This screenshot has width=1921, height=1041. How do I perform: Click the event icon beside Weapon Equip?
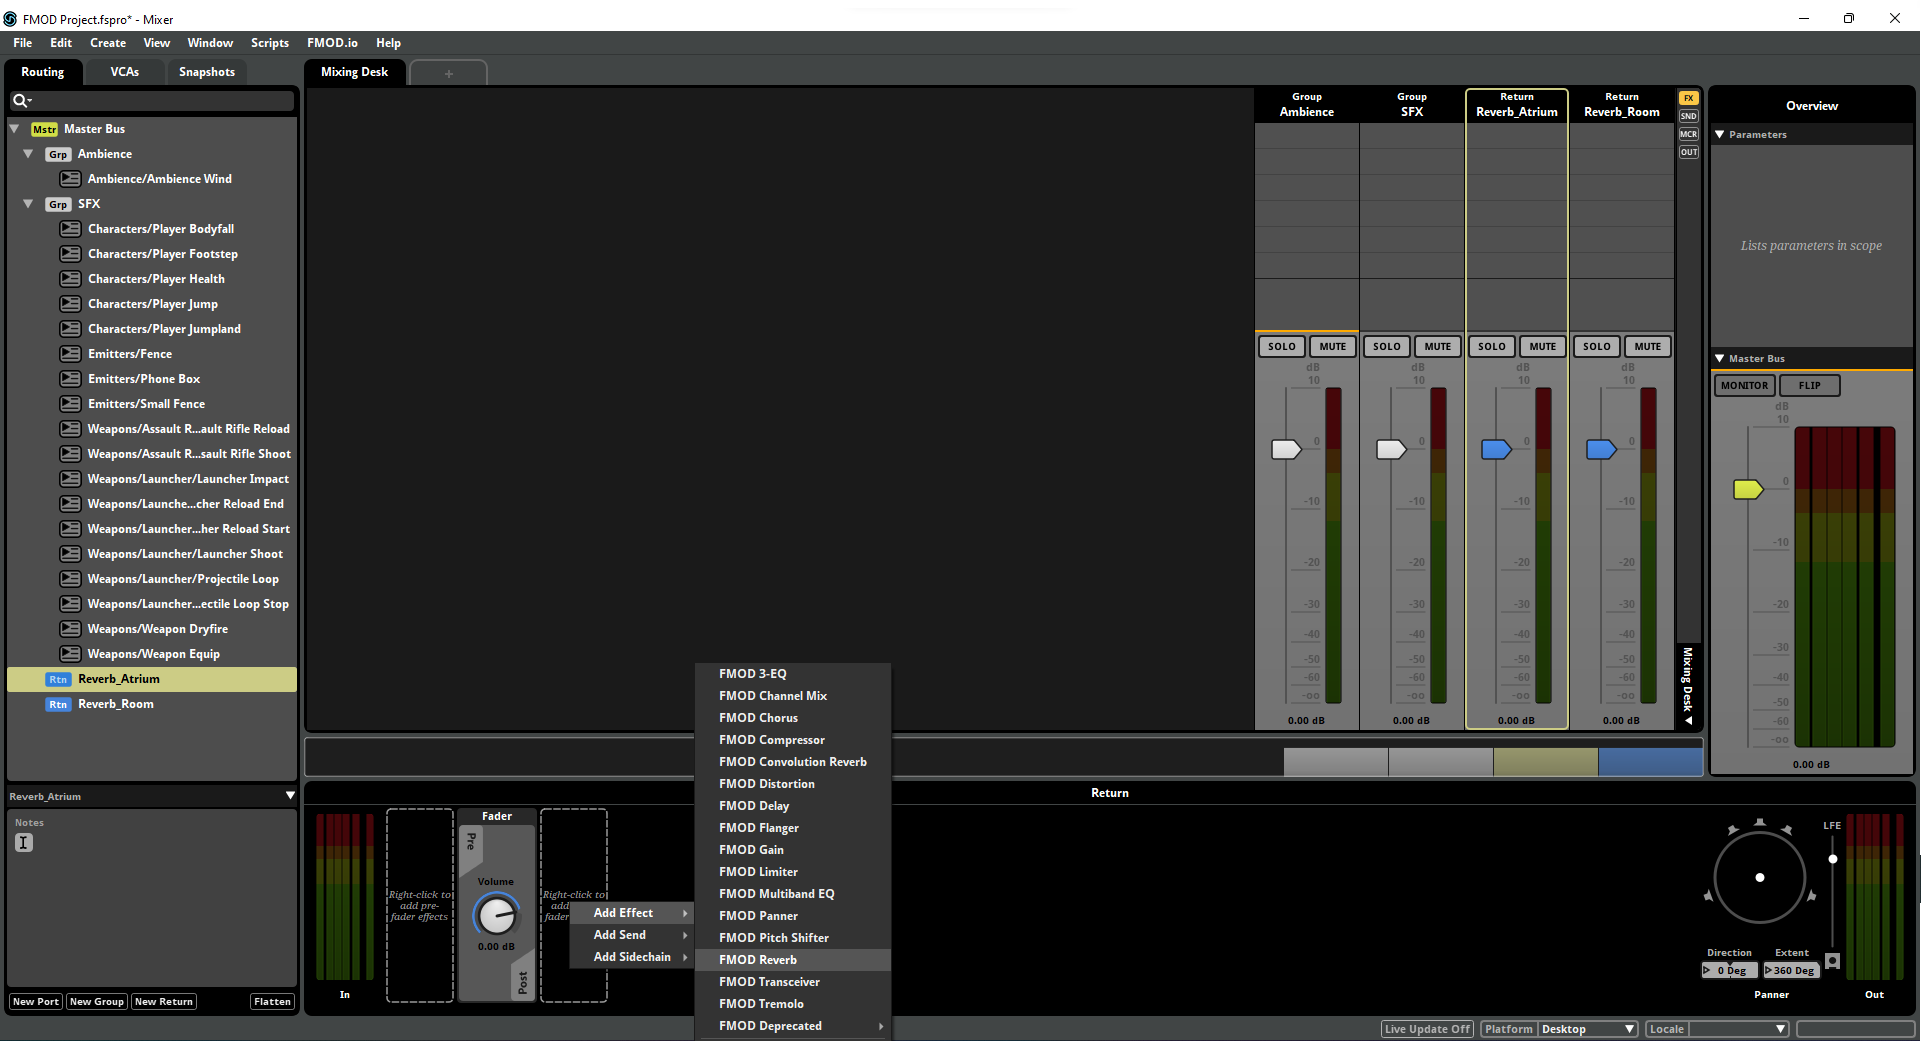click(70, 654)
